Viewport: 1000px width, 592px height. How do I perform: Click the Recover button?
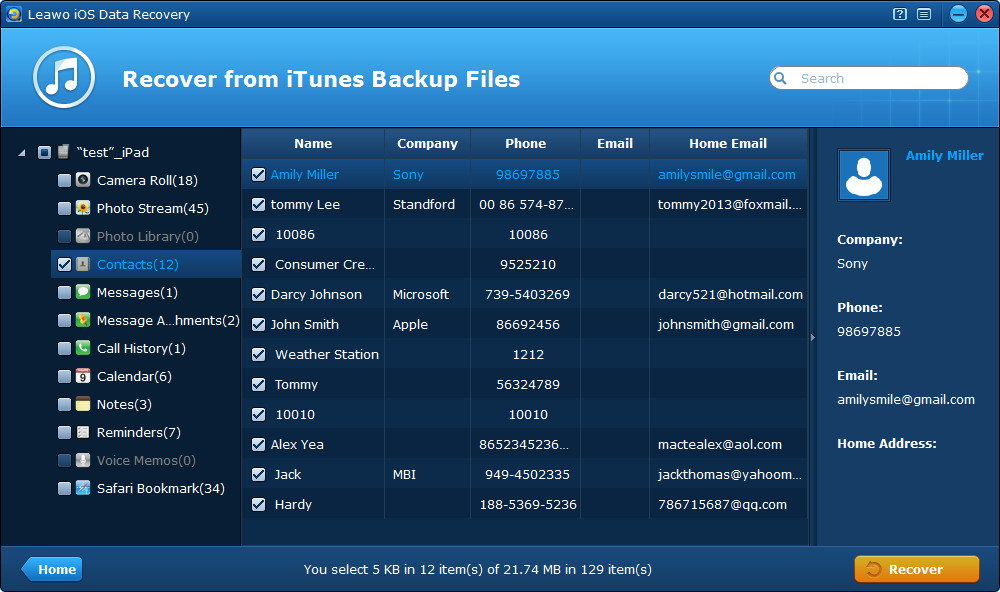tap(916, 569)
